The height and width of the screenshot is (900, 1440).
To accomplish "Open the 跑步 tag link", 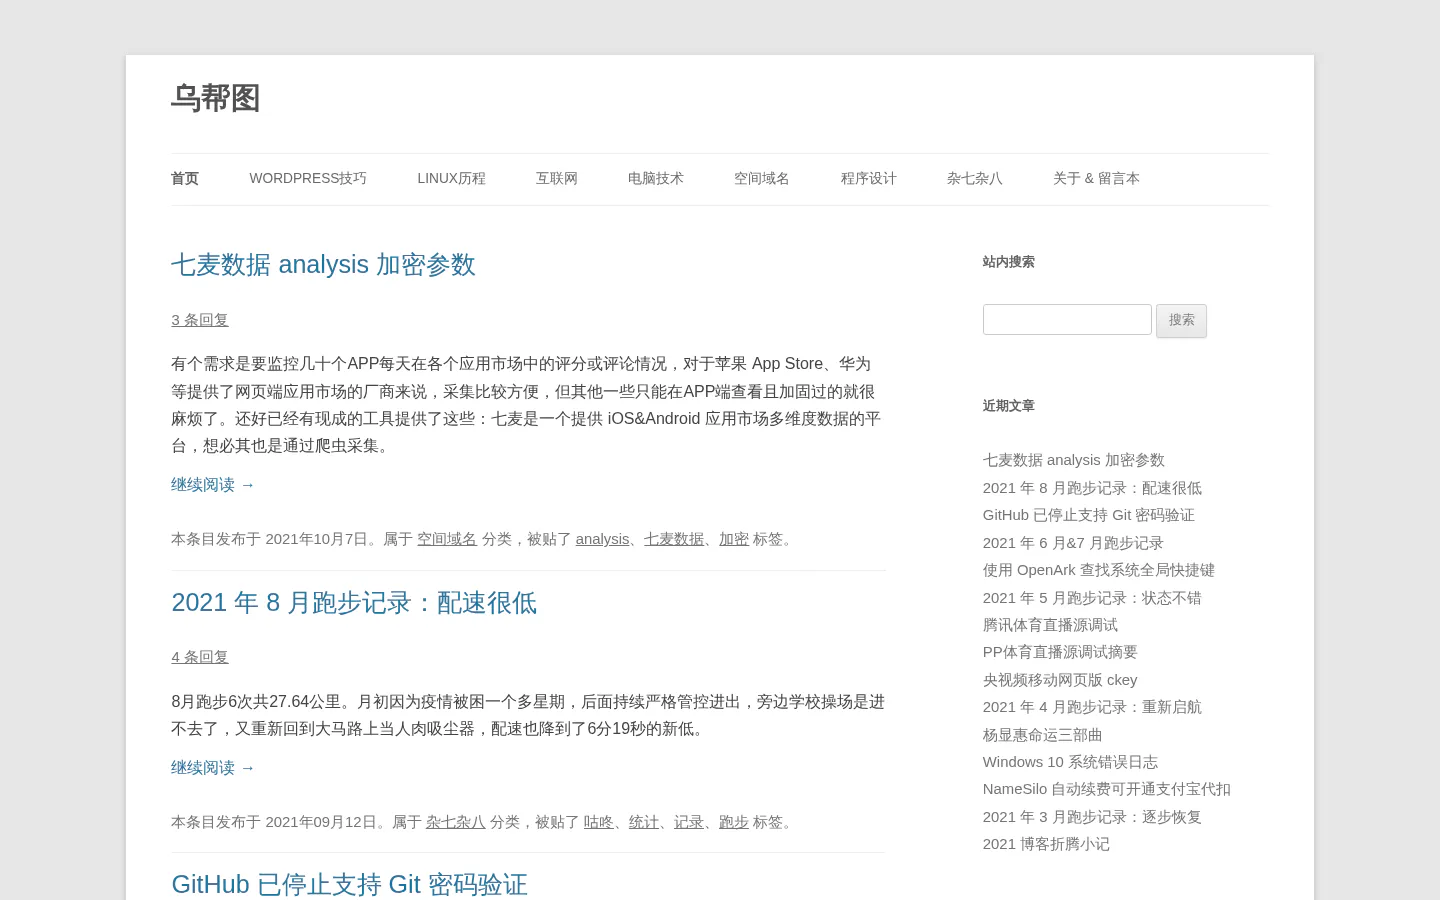I will 734,822.
